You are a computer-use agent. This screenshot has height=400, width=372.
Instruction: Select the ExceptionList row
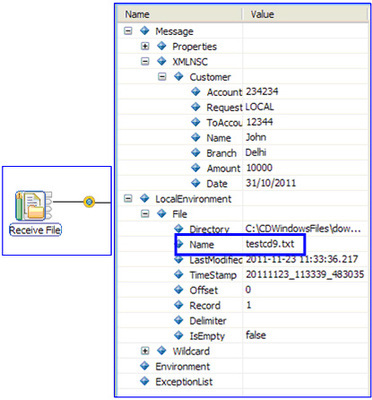pos(243,382)
